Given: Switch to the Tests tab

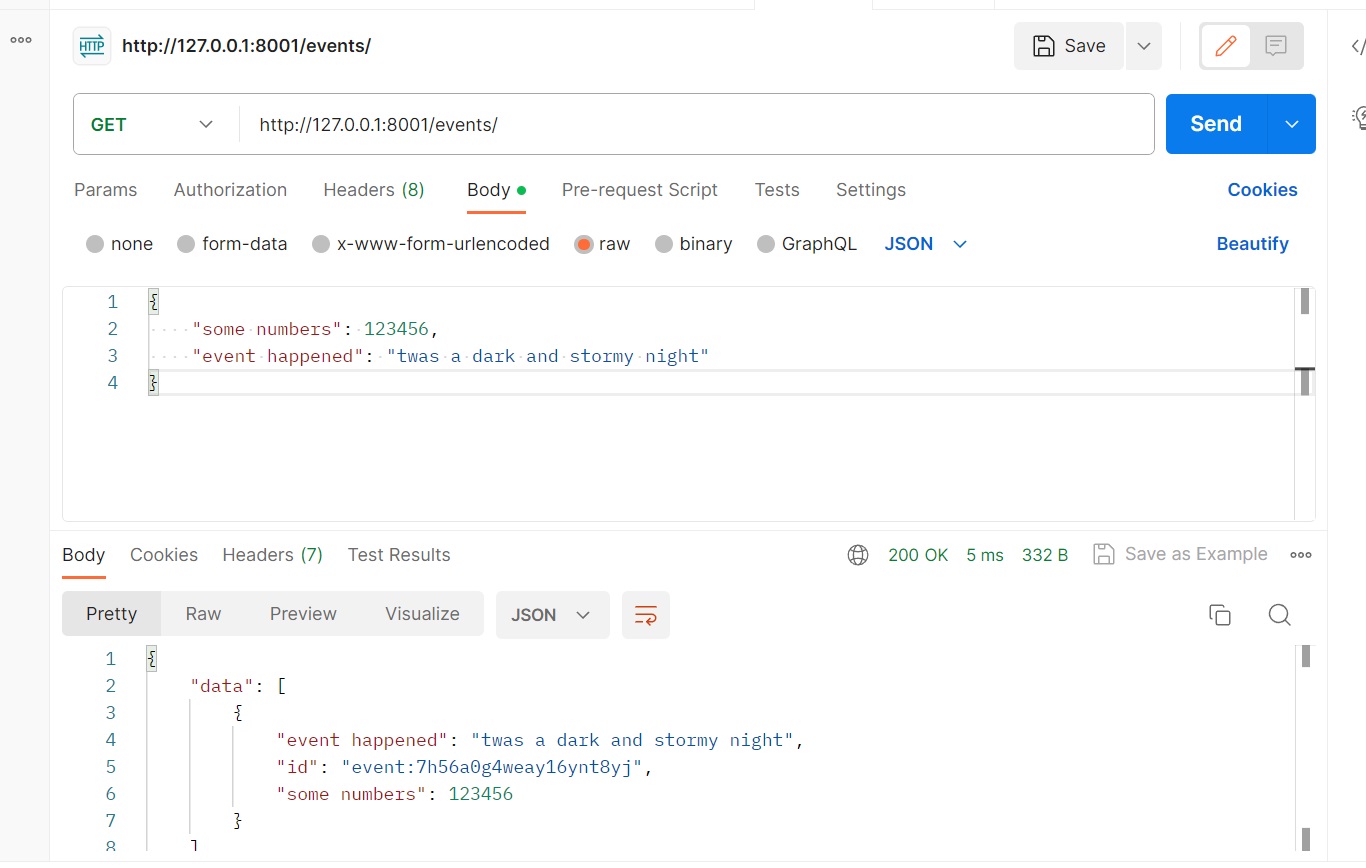Looking at the screenshot, I should pos(777,190).
